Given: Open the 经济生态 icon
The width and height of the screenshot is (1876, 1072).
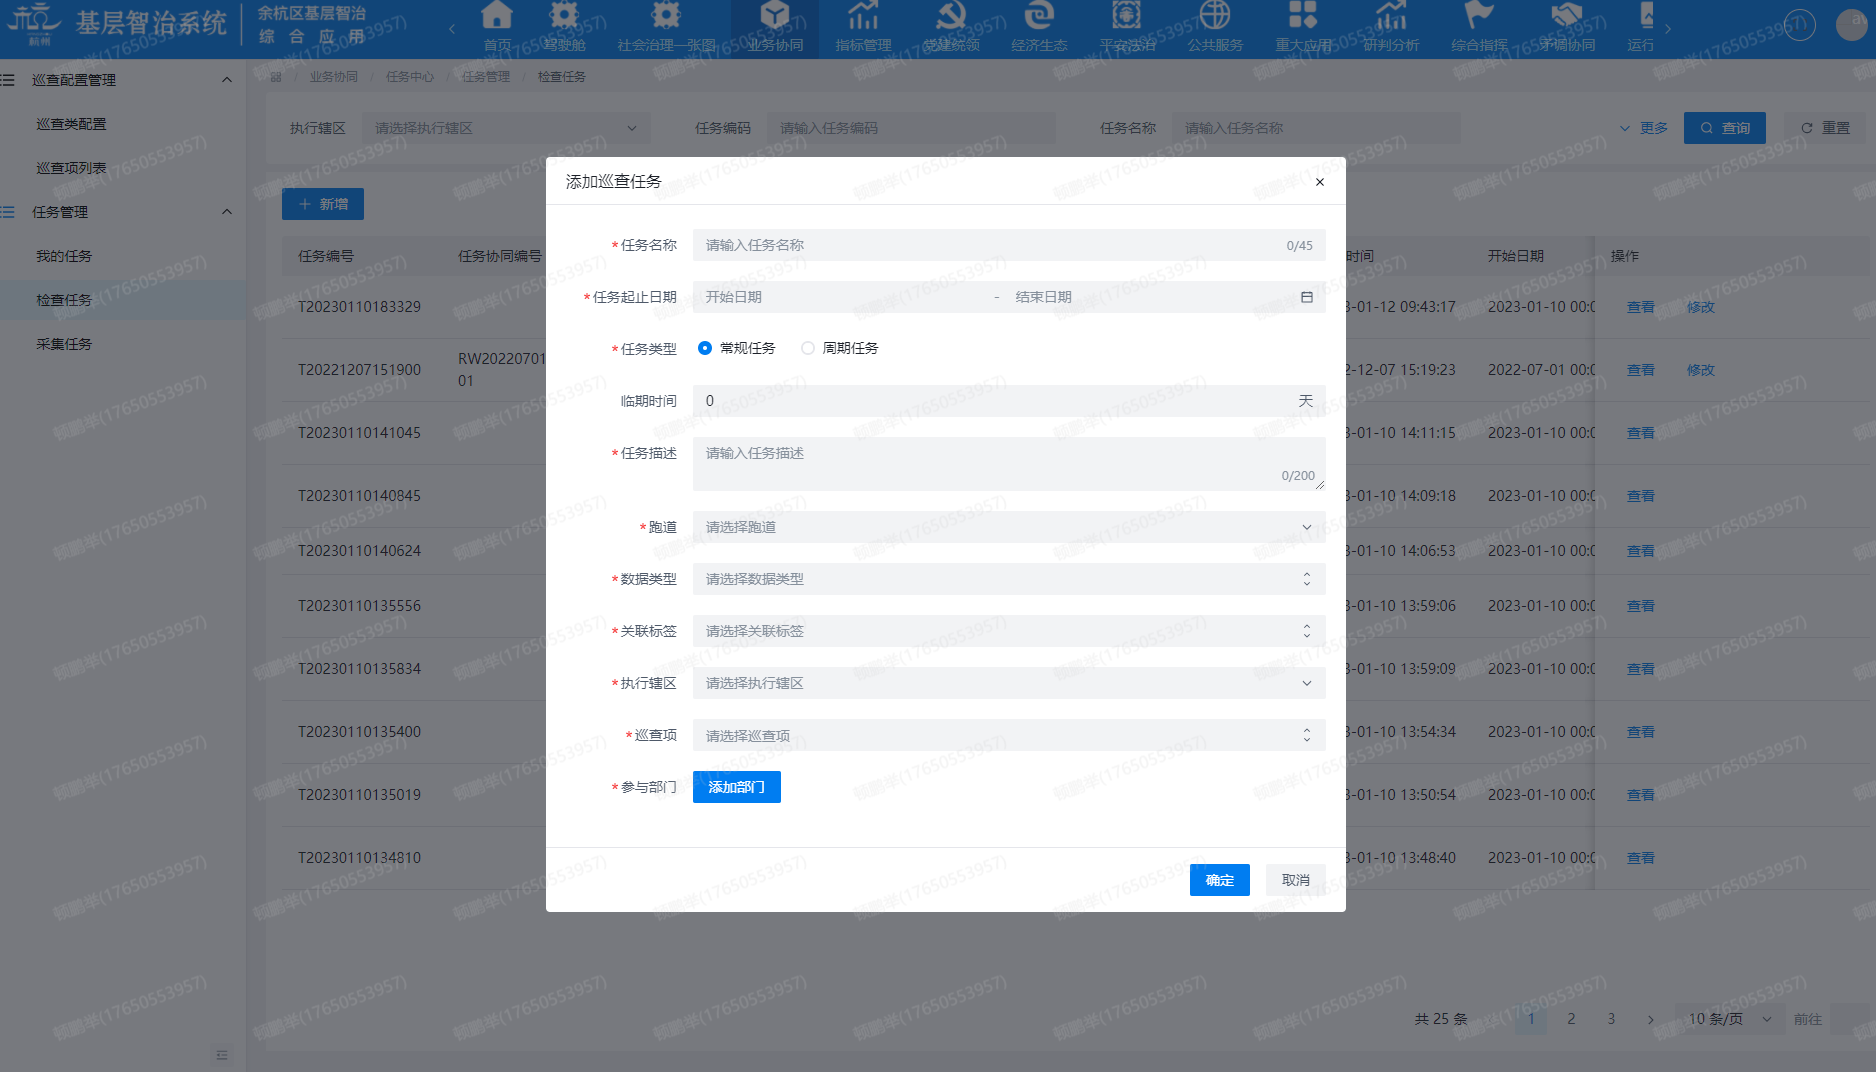Looking at the screenshot, I should tap(1039, 16).
